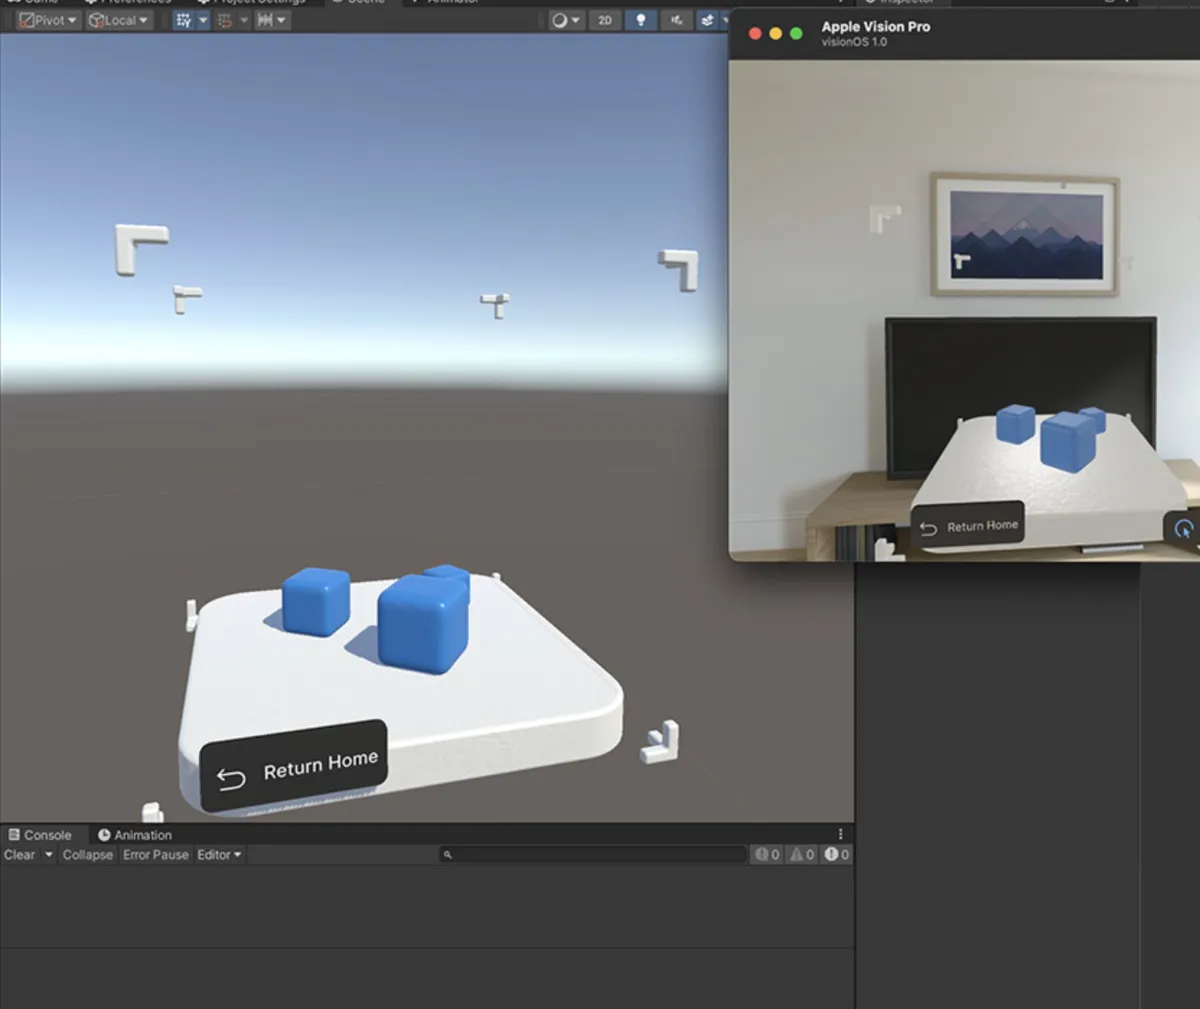Click Clear in the Console toolbar

(18, 854)
